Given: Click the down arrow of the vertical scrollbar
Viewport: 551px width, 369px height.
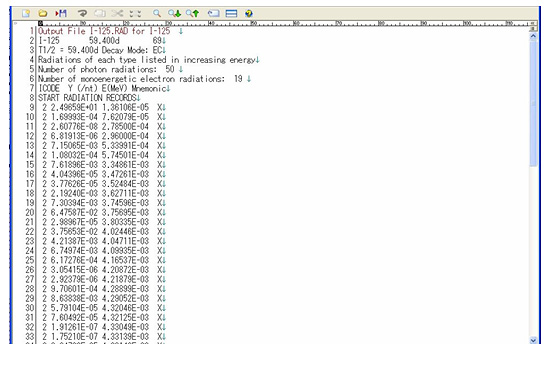Looking at the screenshot, I should tap(533, 340).
